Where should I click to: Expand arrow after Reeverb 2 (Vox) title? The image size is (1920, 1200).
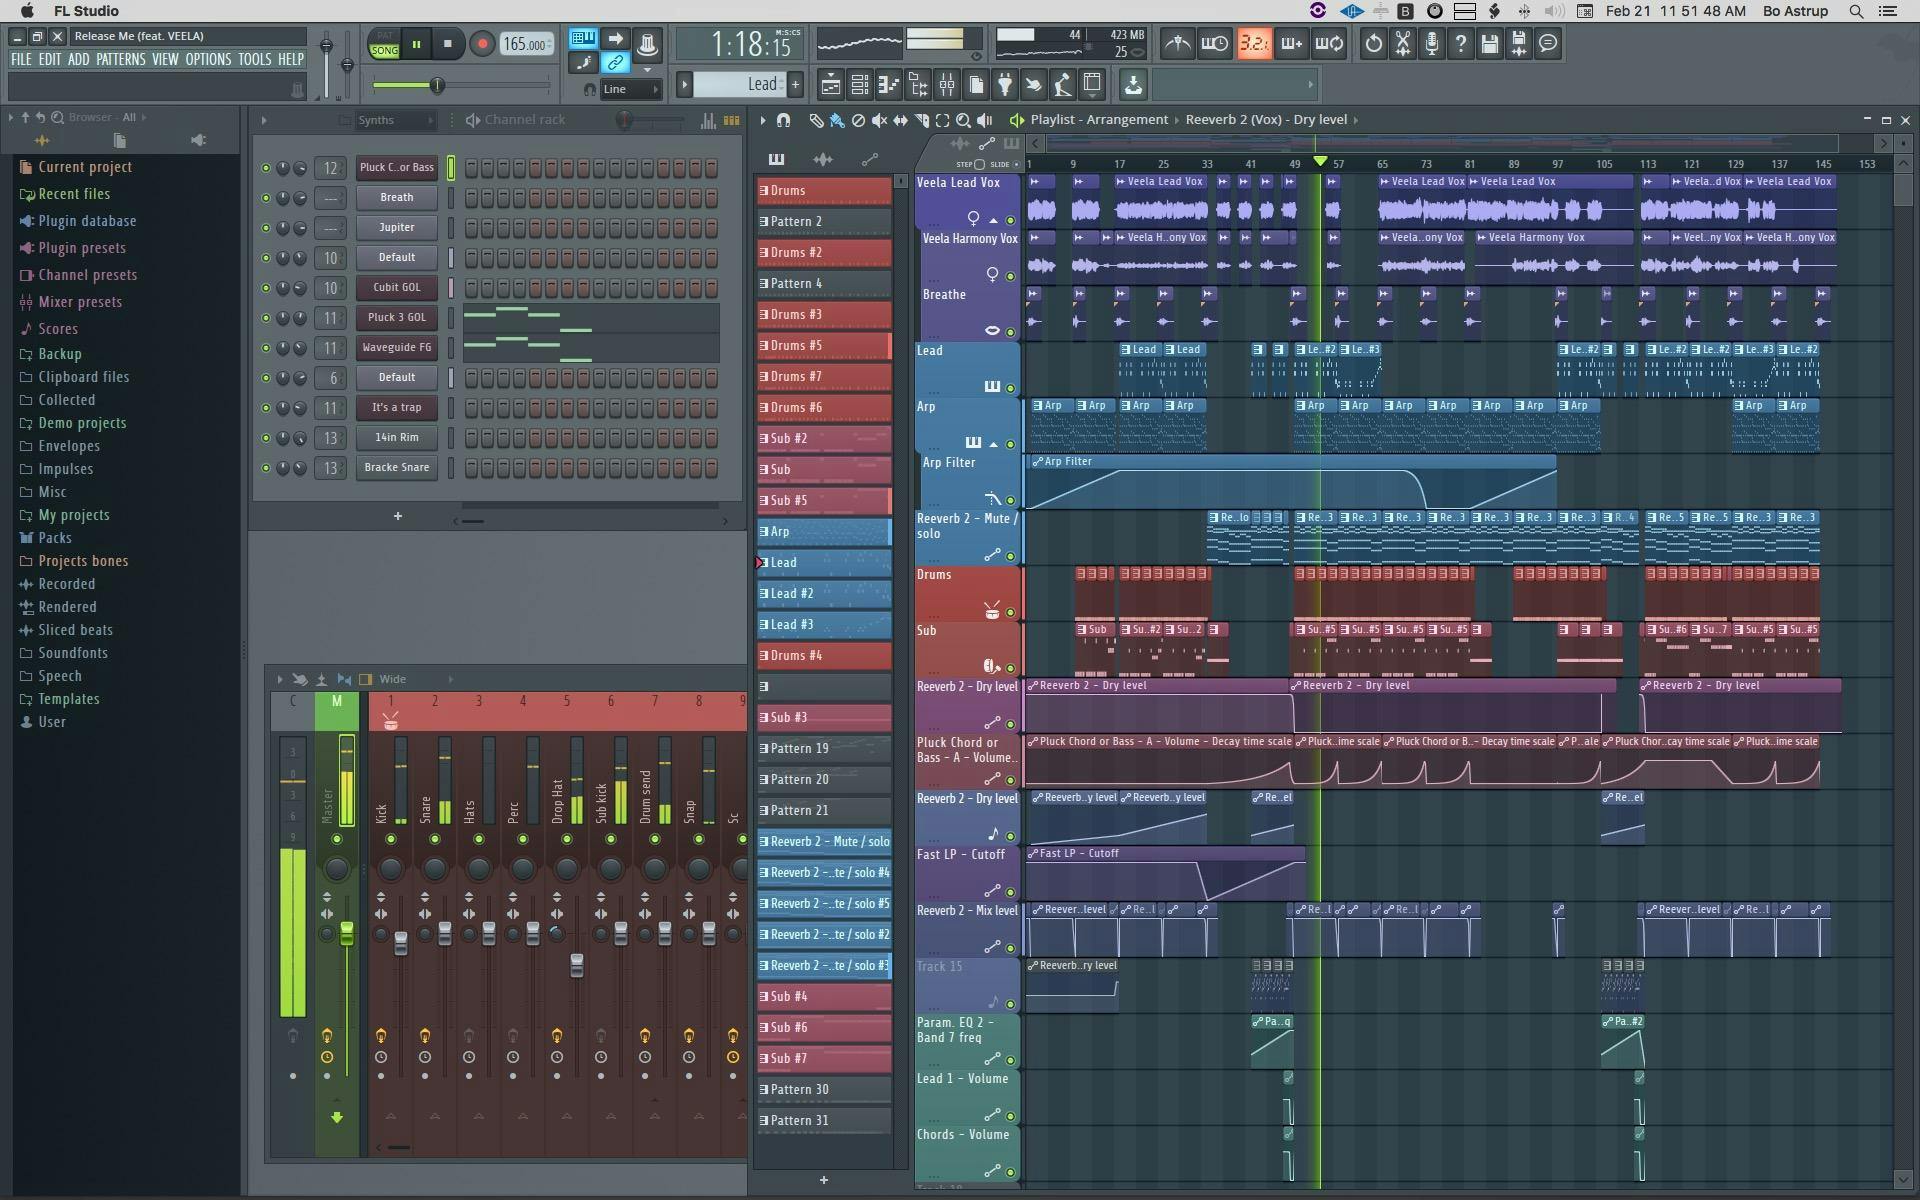point(1356,120)
